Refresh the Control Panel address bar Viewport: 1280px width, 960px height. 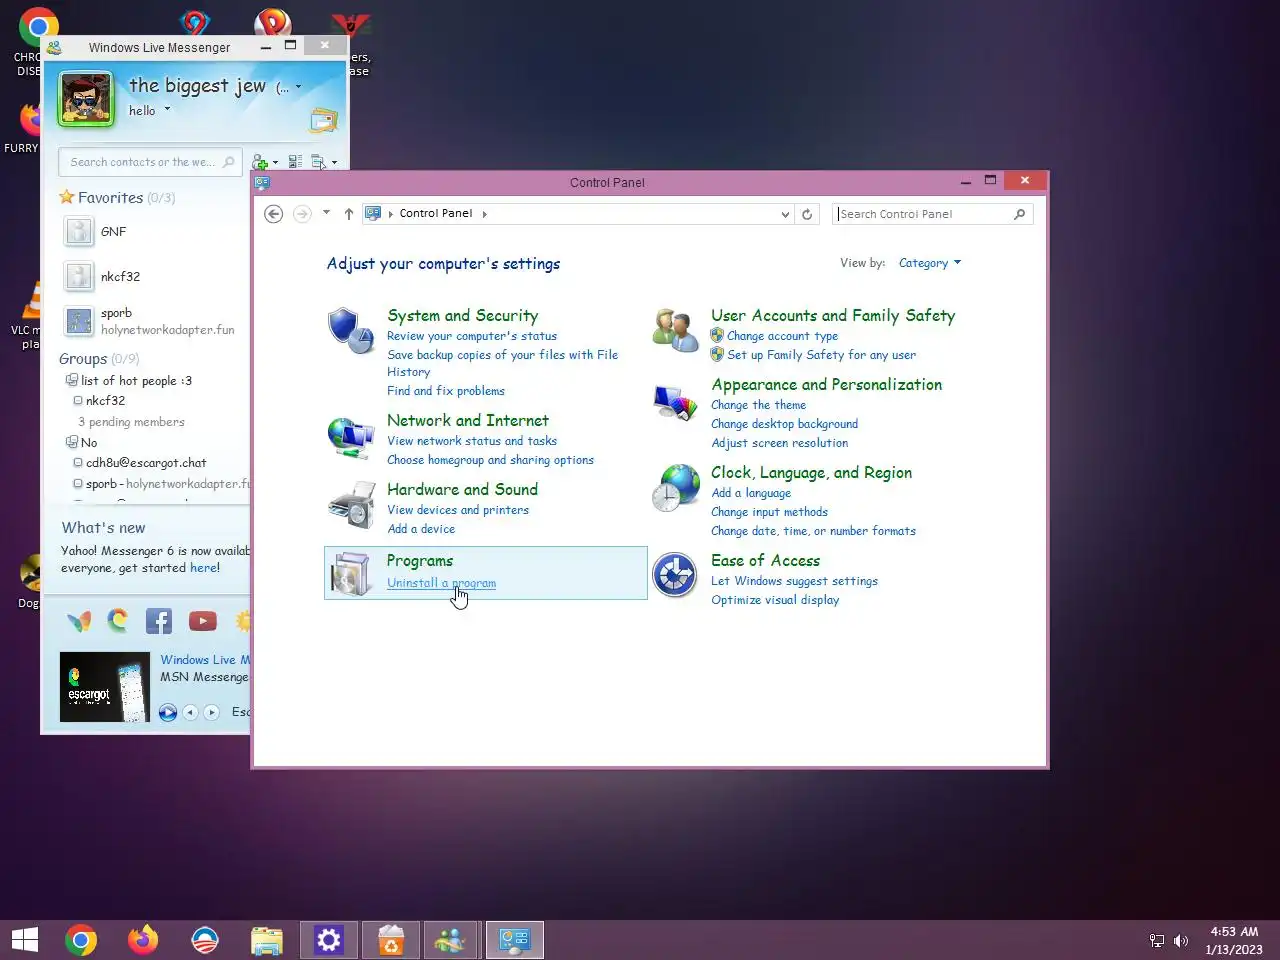(x=807, y=214)
